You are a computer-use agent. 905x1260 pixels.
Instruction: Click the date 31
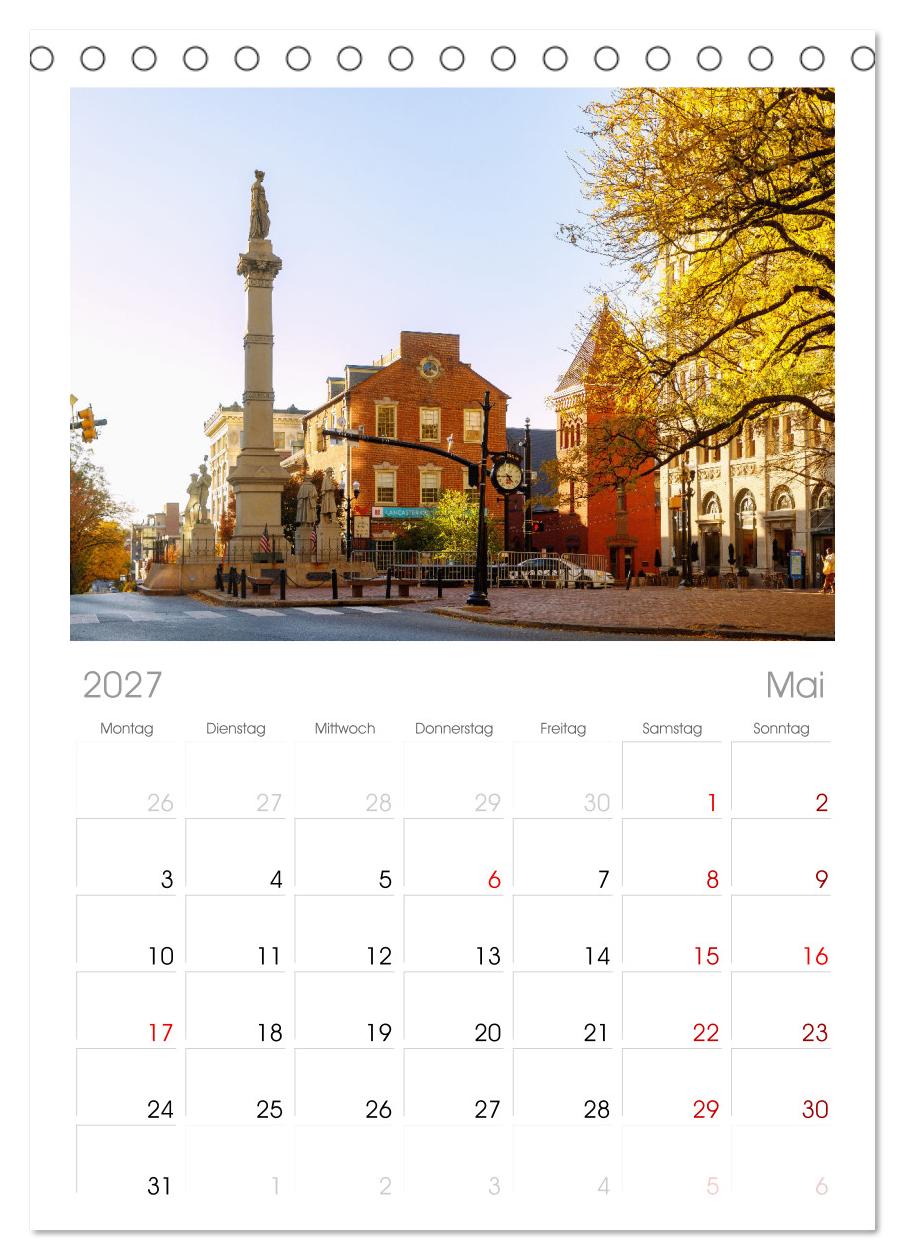(x=161, y=1186)
